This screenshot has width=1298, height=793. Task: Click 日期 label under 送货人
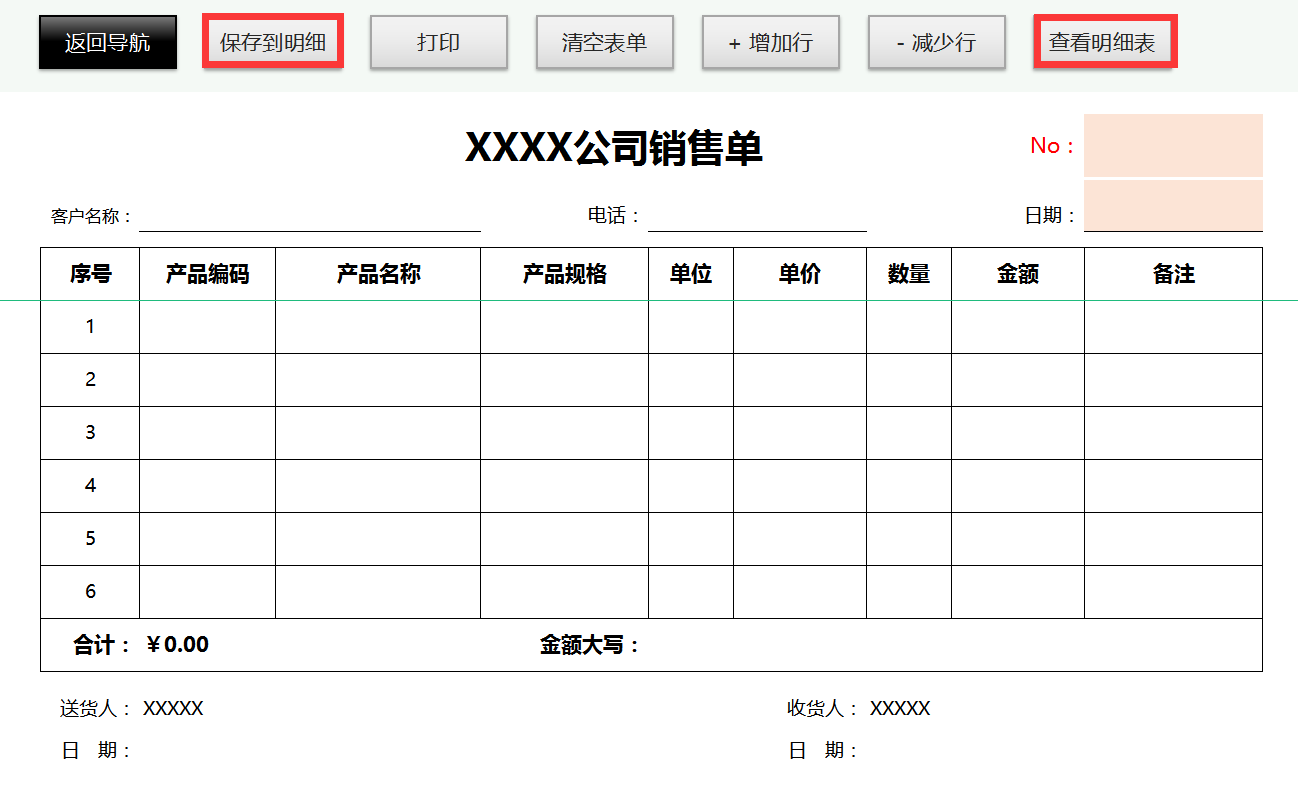click(96, 751)
